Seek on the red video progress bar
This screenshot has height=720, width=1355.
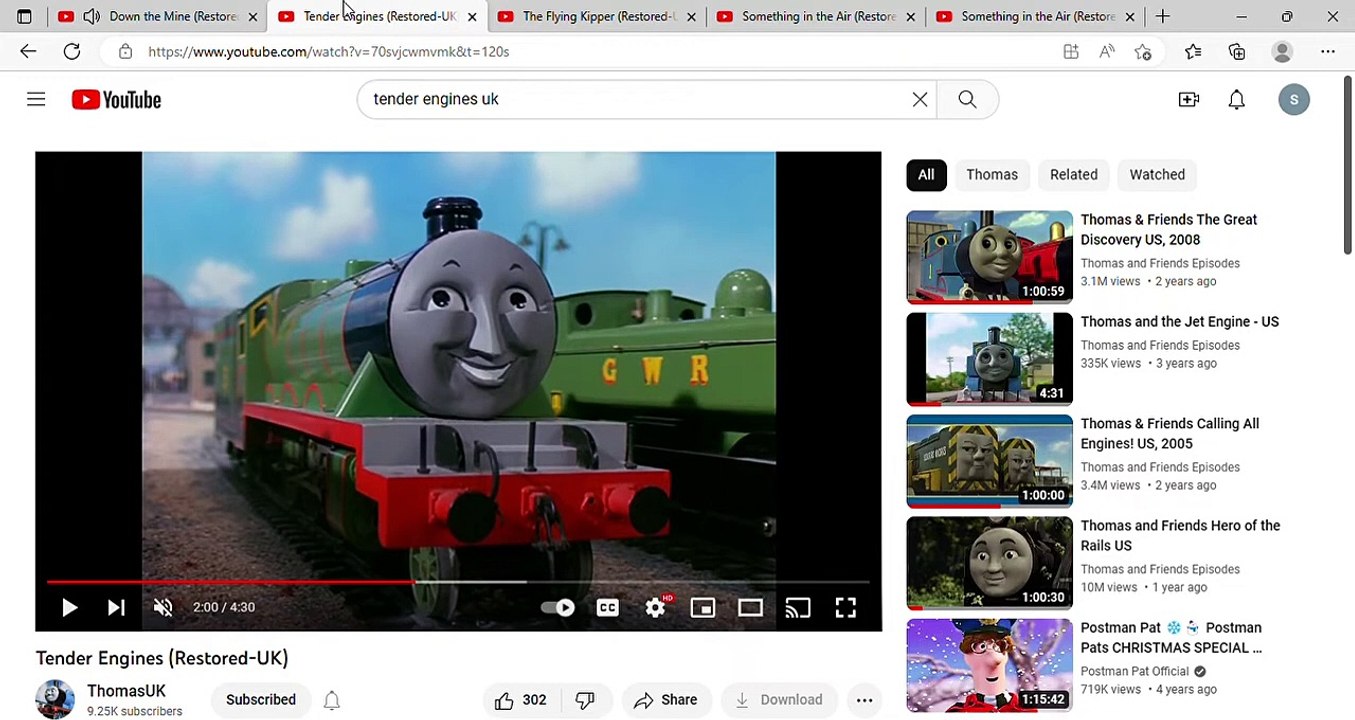pos(458,581)
